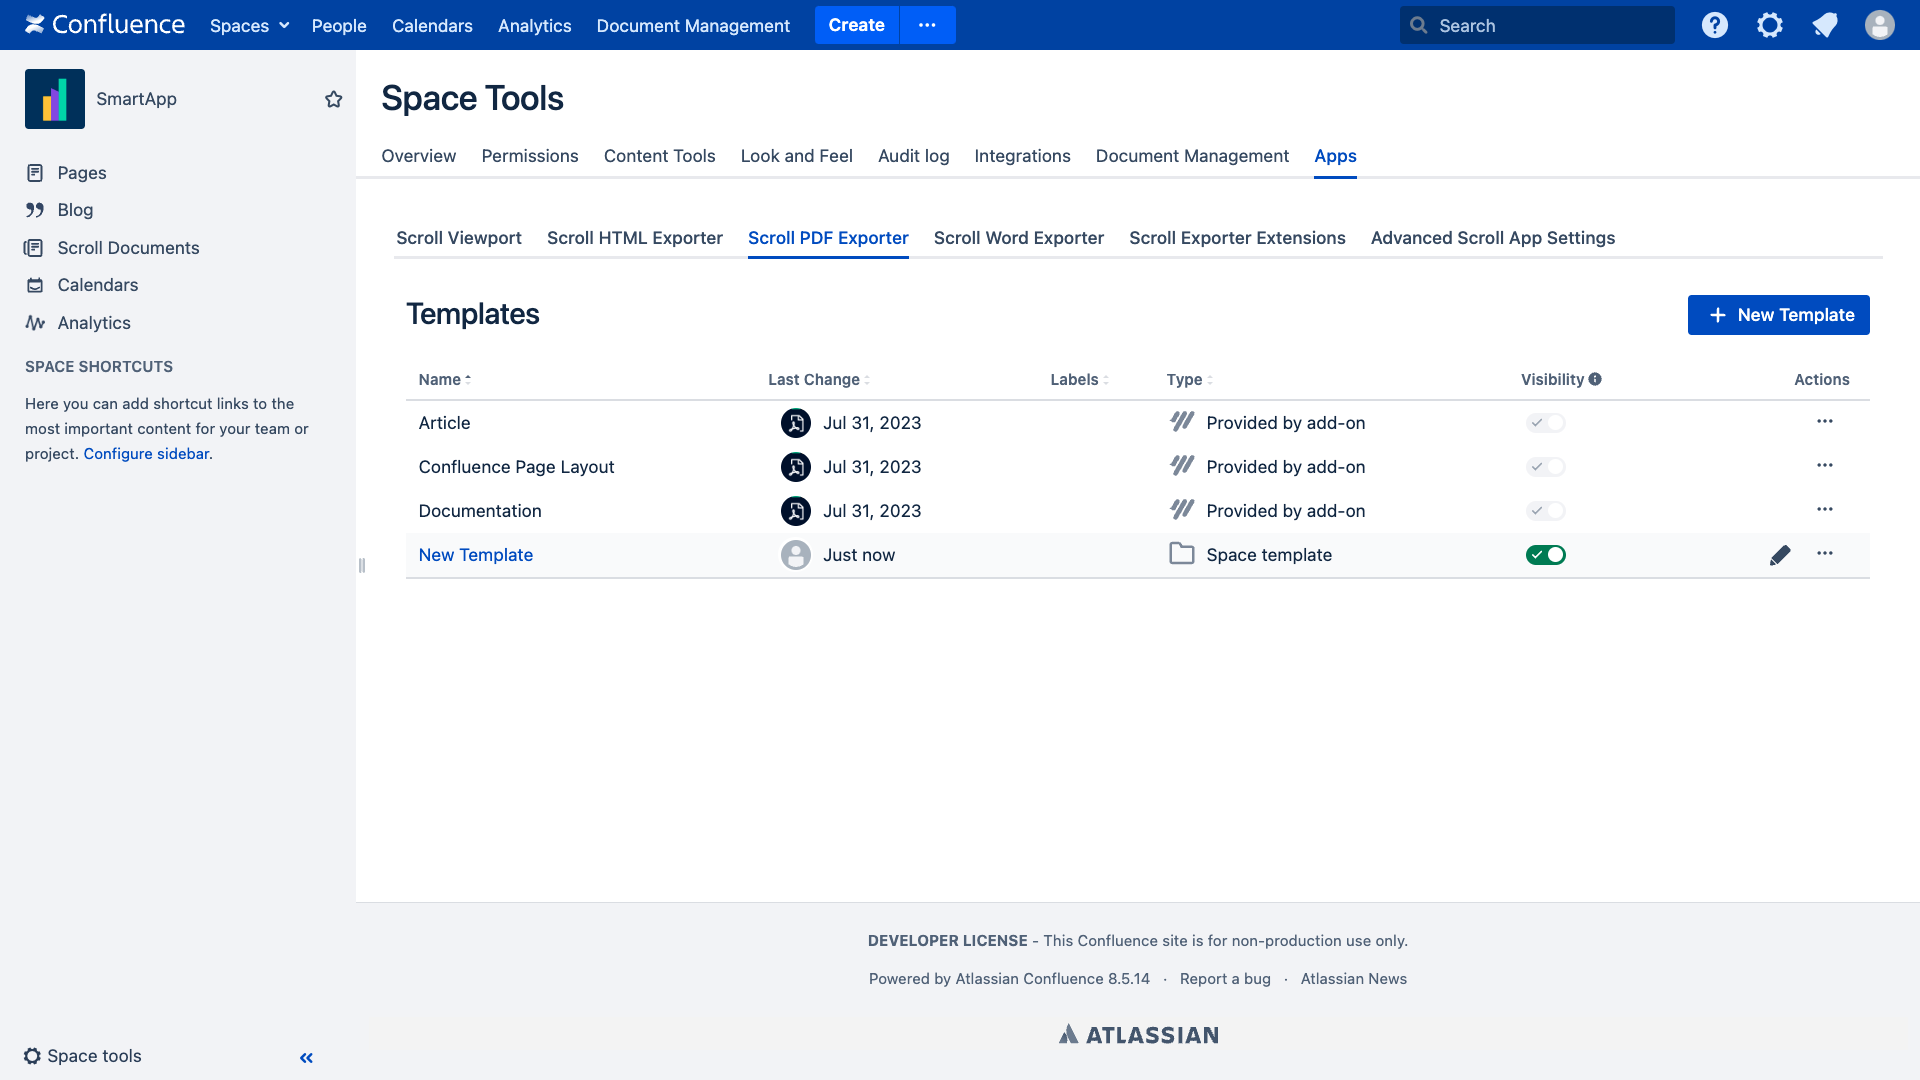1920x1080 pixels.
Task: Click the edit pencil icon for New Template
Action: coord(1780,555)
